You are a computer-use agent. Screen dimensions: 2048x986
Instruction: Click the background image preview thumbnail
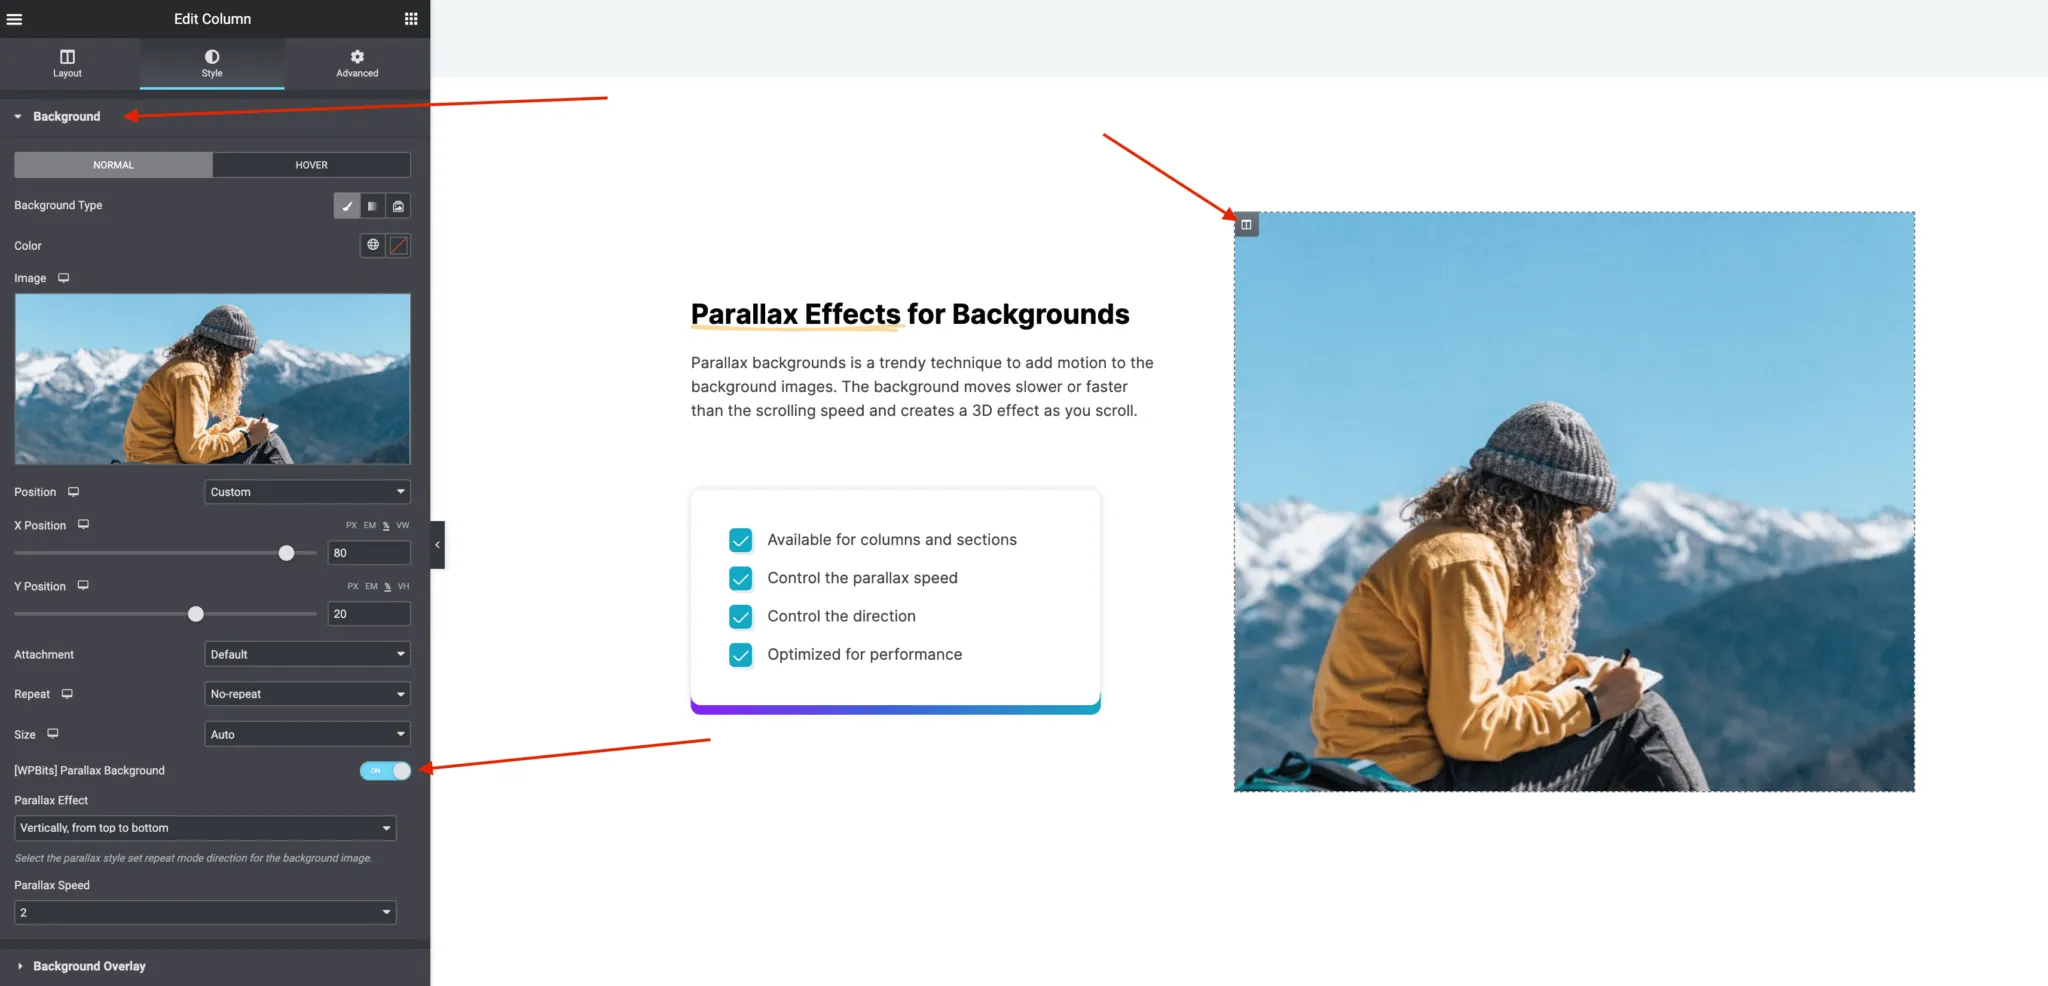(x=212, y=378)
